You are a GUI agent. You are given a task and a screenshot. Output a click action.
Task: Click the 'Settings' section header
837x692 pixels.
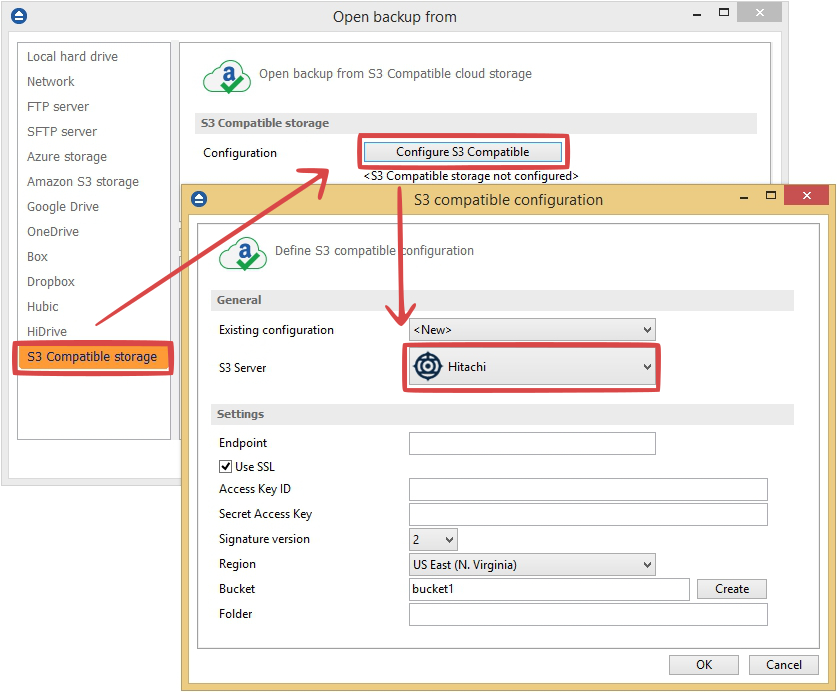[x=240, y=414]
